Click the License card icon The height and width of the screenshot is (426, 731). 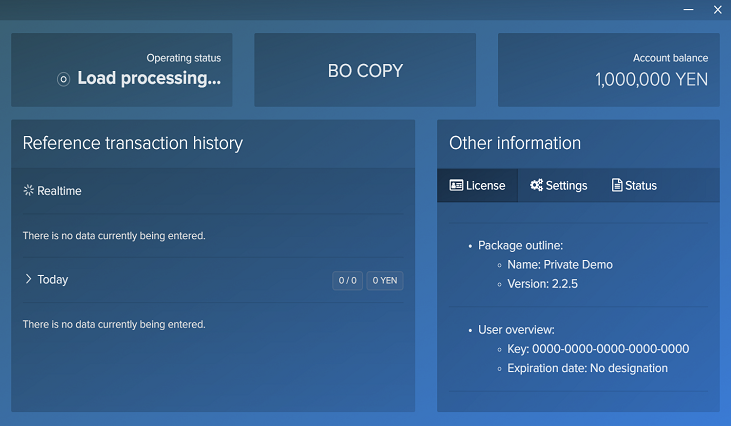click(x=456, y=185)
